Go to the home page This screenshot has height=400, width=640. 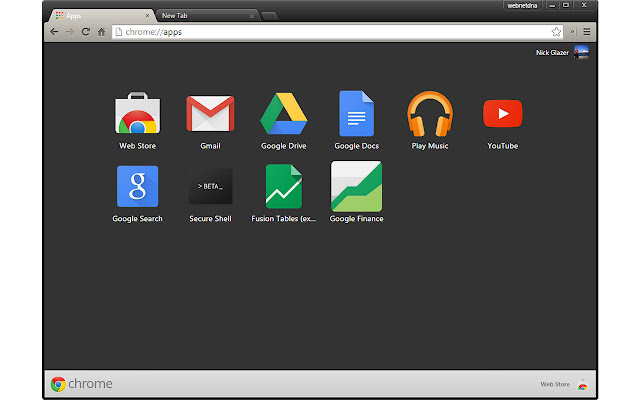pyautogui.click(x=101, y=32)
